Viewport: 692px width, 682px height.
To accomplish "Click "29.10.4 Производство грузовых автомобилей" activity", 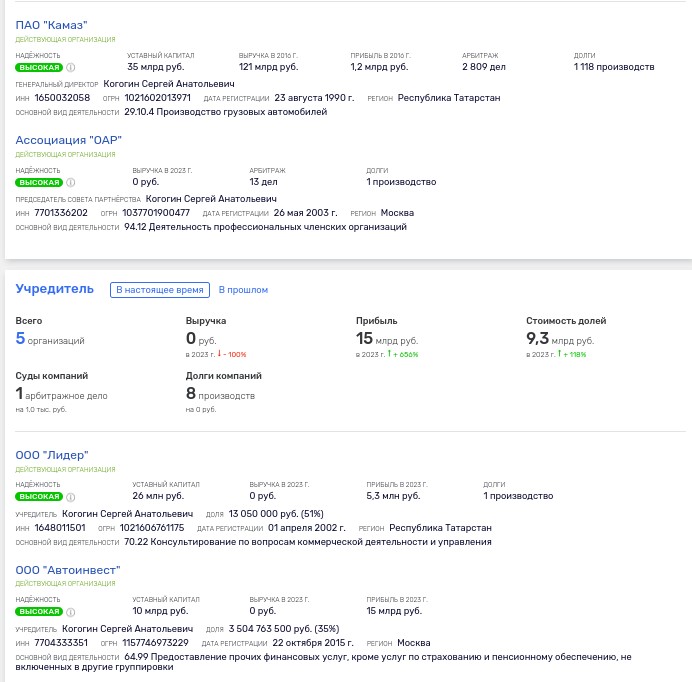I will [226, 112].
